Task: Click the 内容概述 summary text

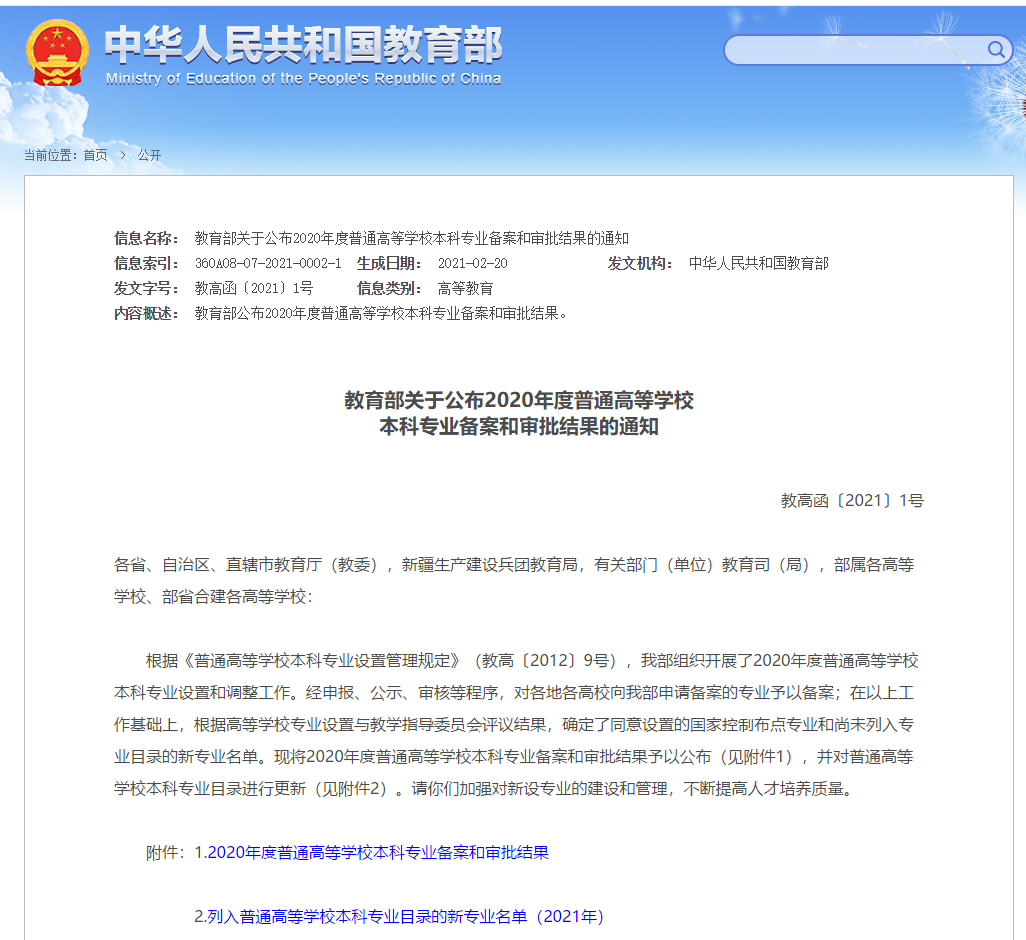Action: 381,313
